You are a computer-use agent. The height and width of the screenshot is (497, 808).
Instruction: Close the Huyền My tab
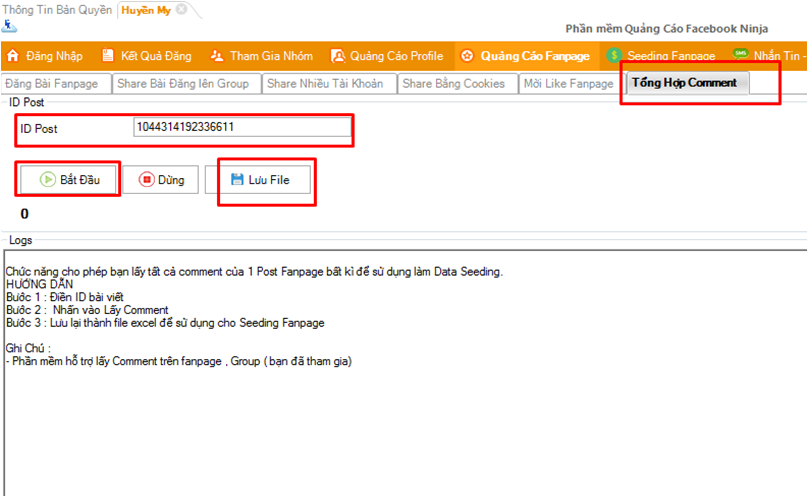tap(181, 9)
